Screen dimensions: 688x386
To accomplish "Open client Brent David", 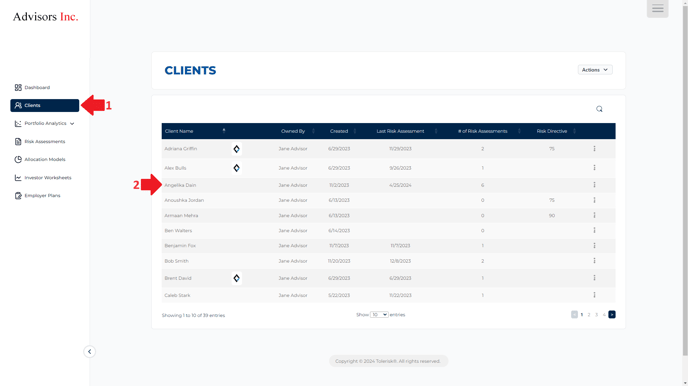I will pyautogui.click(x=178, y=278).
